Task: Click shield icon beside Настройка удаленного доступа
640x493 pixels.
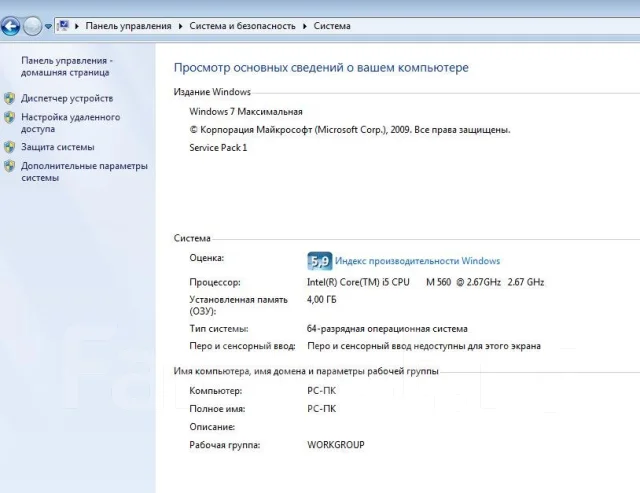Action: (x=9, y=118)
